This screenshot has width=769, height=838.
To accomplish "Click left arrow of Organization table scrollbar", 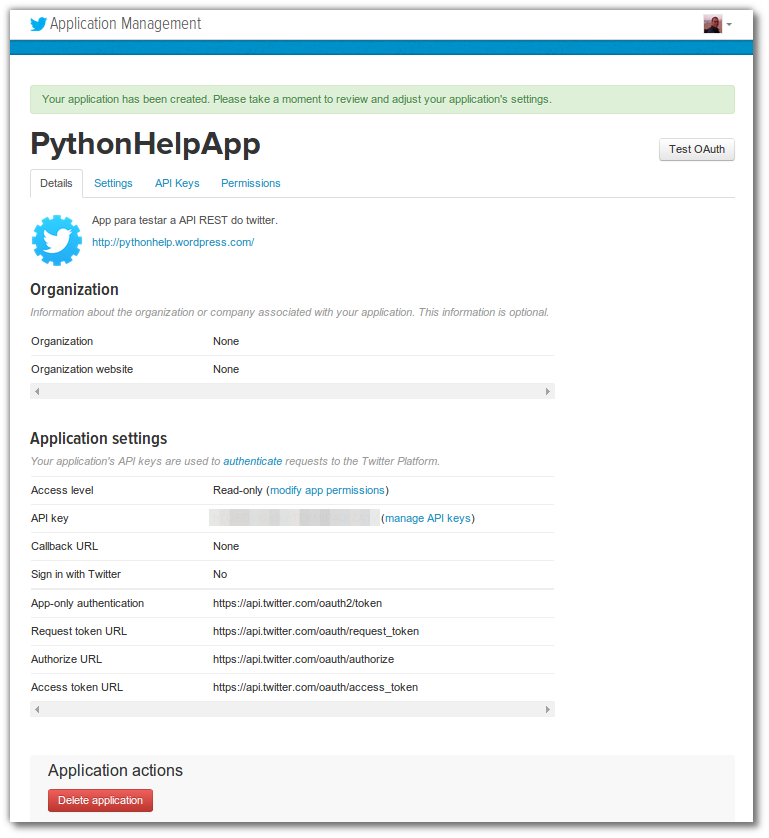I will tap(37, 391).
